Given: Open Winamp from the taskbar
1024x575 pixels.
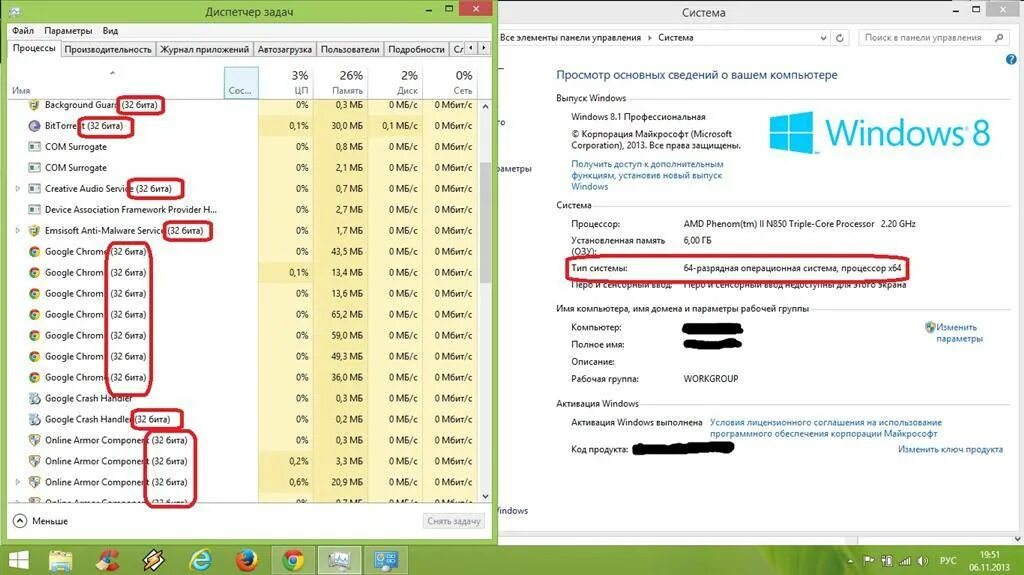Looking at the screenshot, I should click(x=153, y=561).
